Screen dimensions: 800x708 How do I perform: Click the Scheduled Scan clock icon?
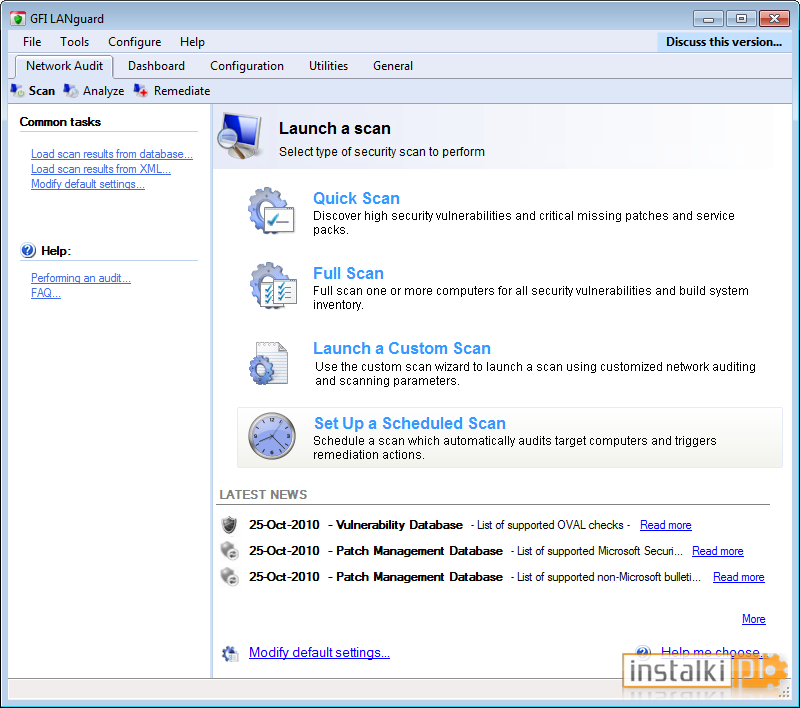[272, 436]
